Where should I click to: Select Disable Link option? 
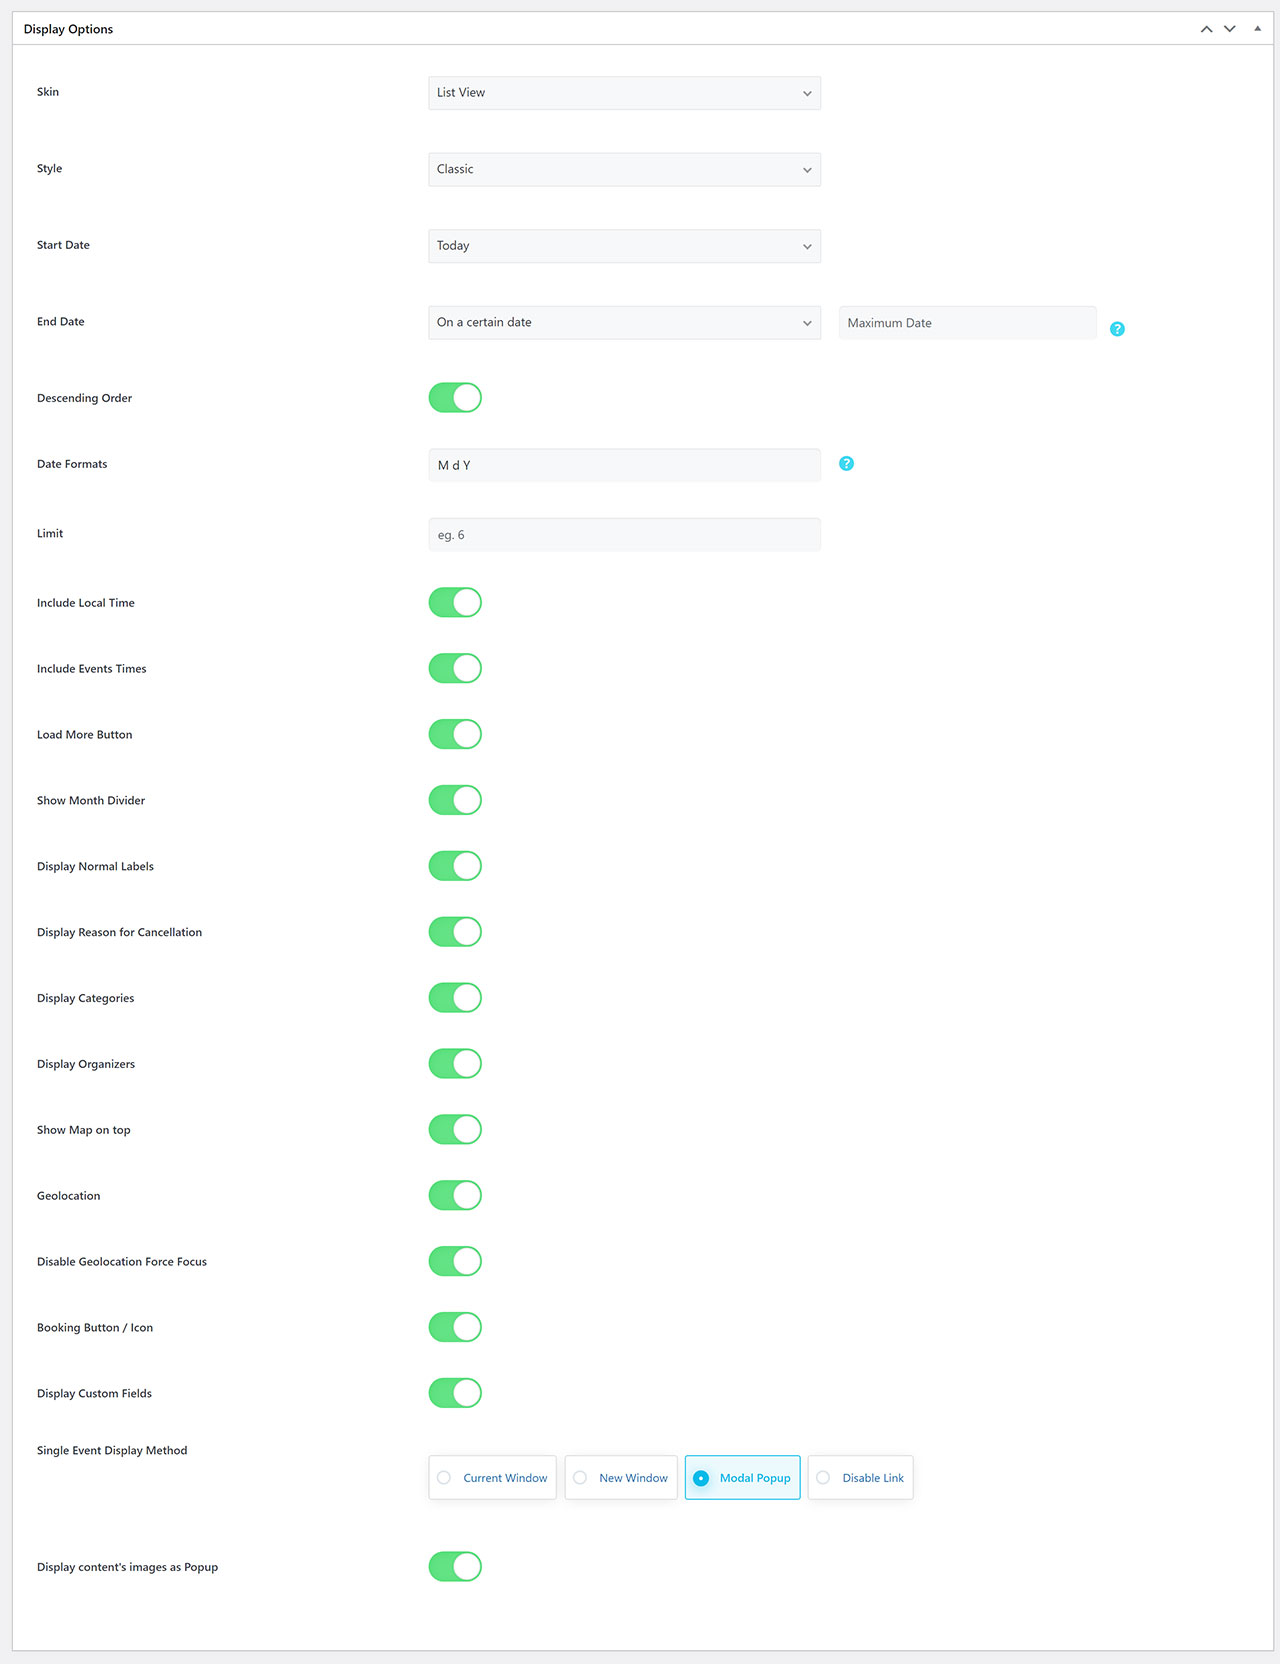tap(861, 1478)
